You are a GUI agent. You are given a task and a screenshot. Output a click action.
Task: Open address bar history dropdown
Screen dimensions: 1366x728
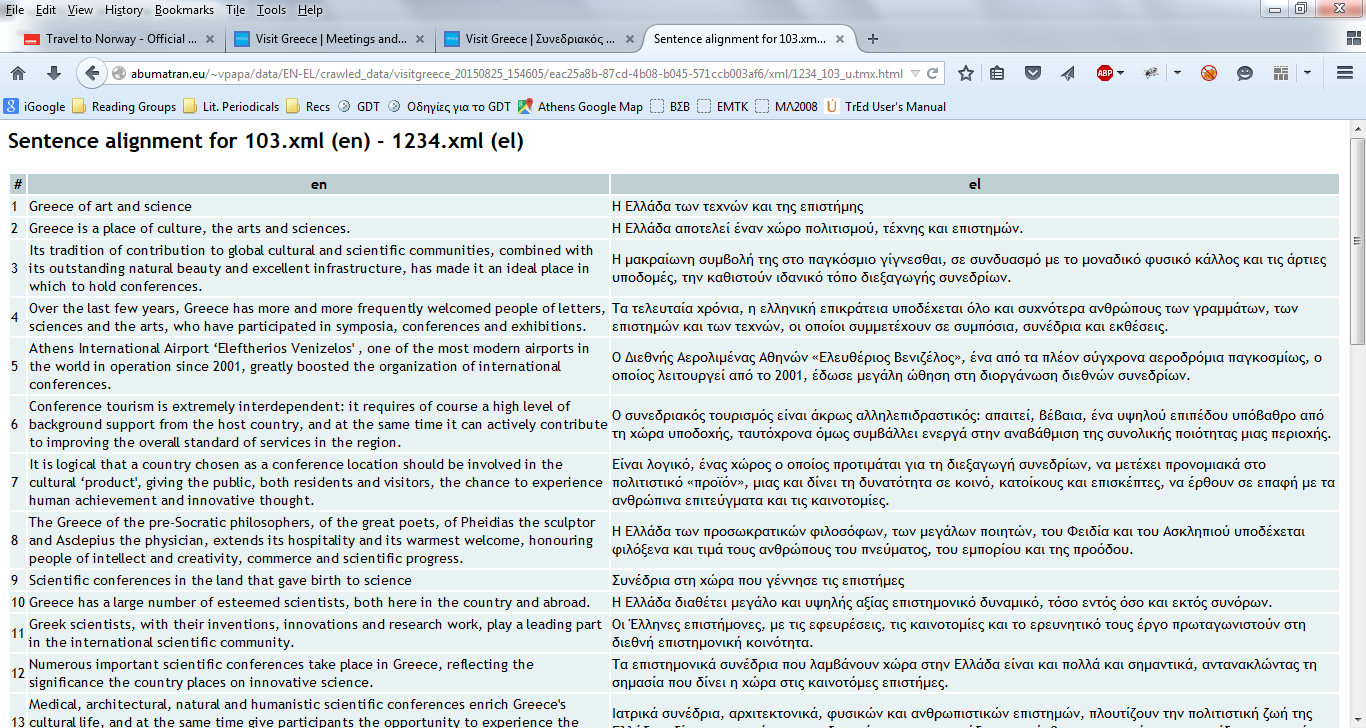[x=914, y=73]
